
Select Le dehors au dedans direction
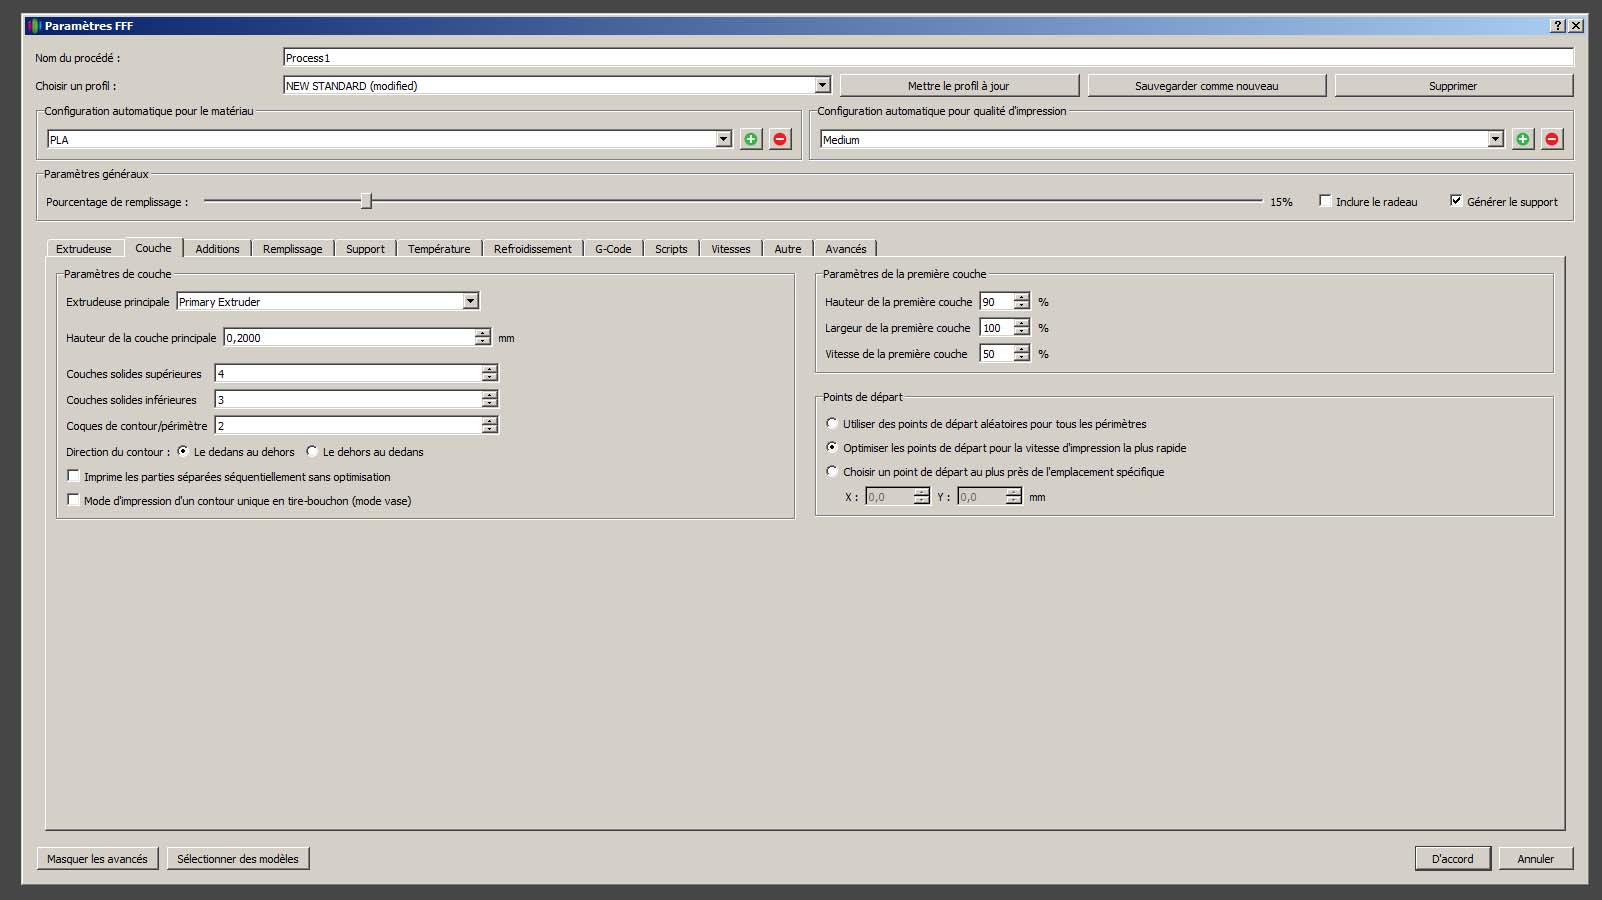click(312, 452)
